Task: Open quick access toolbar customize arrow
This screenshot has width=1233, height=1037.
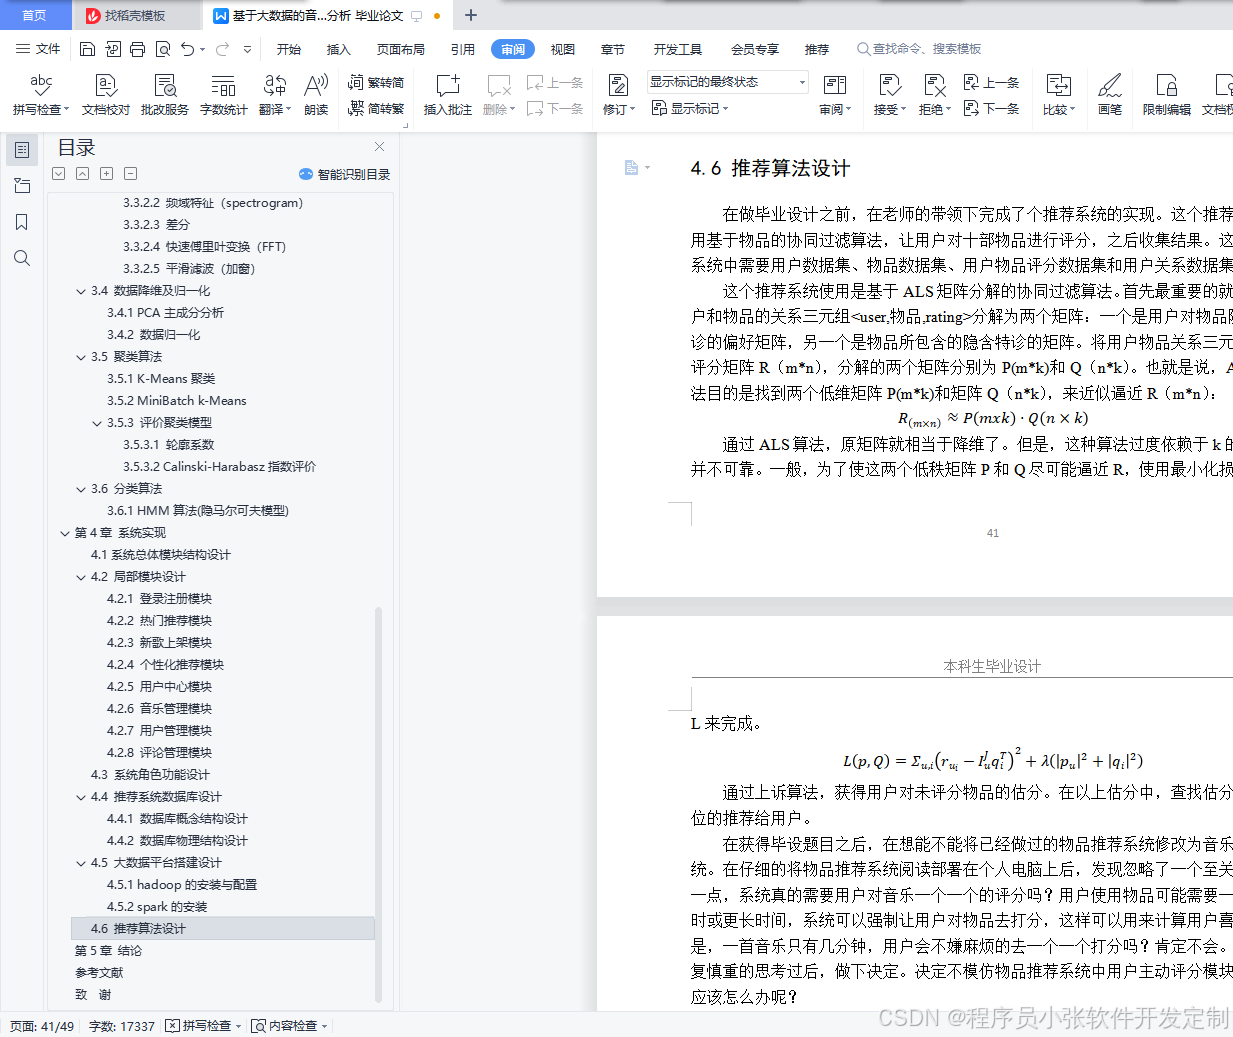Action: click(x=247, y=49)
